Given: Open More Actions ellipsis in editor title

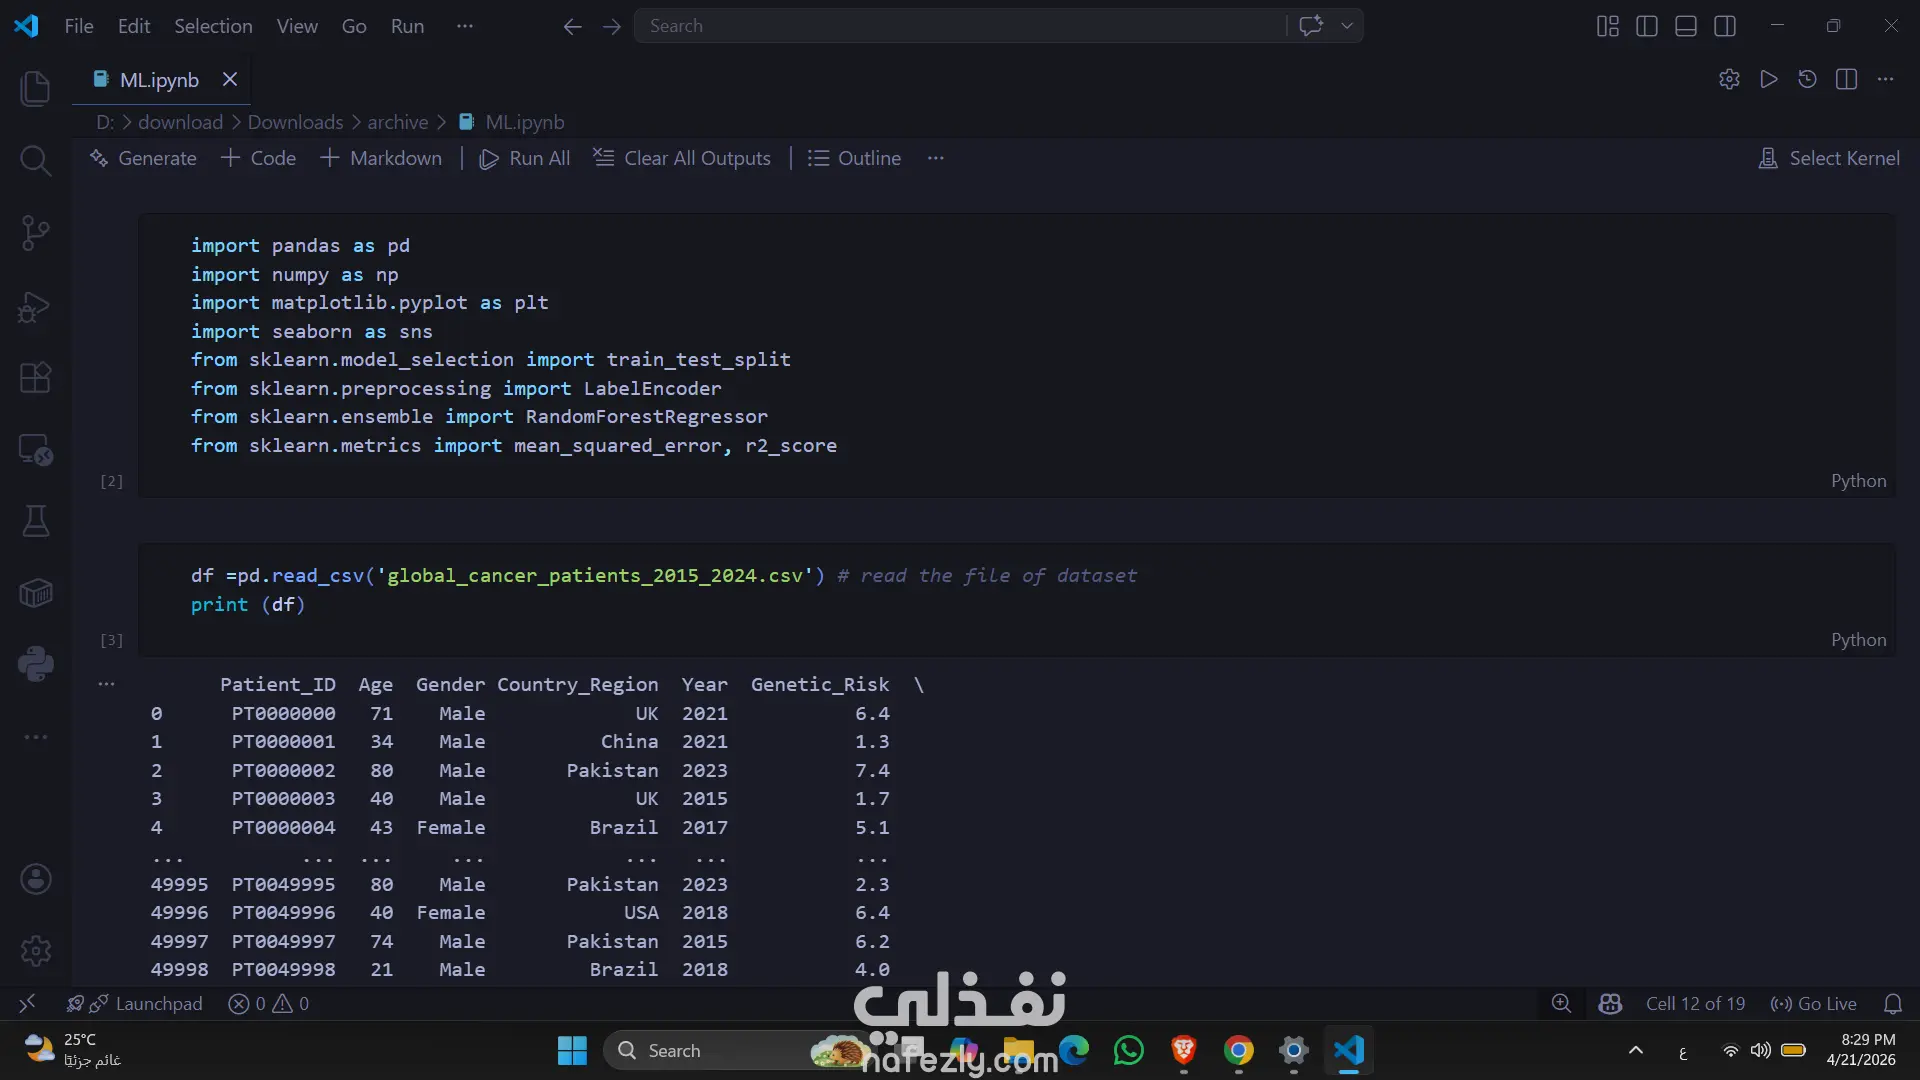Looking at the screenshot, I should click(1885, 79).
